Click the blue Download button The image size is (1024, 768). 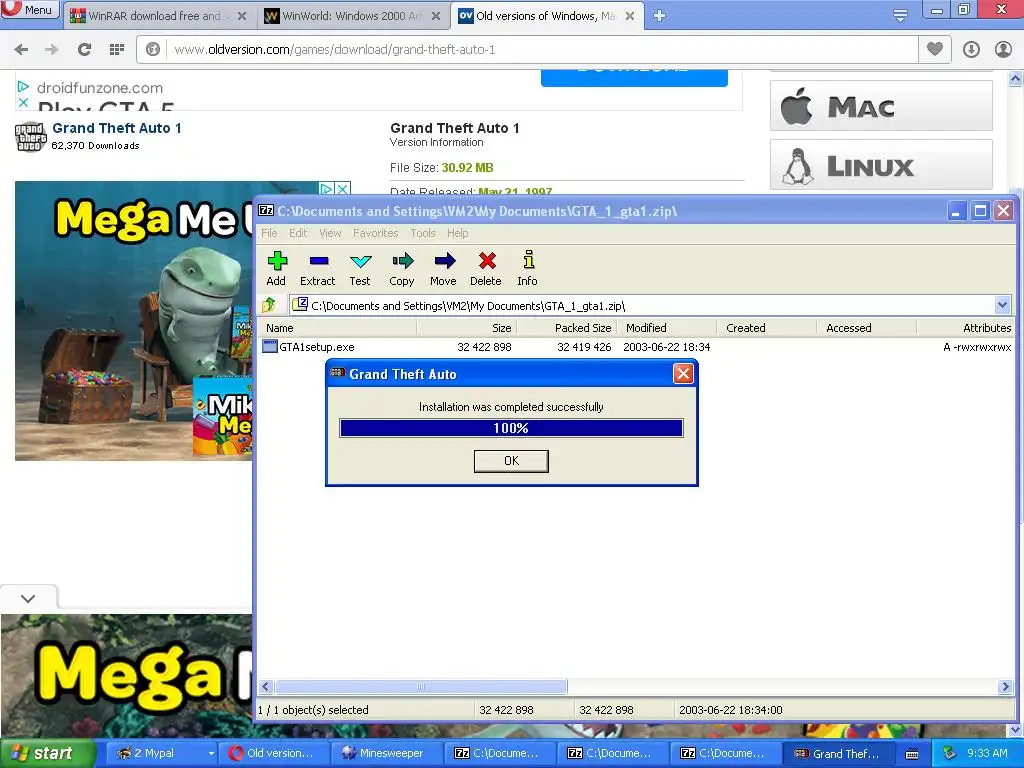coord(634,76)
